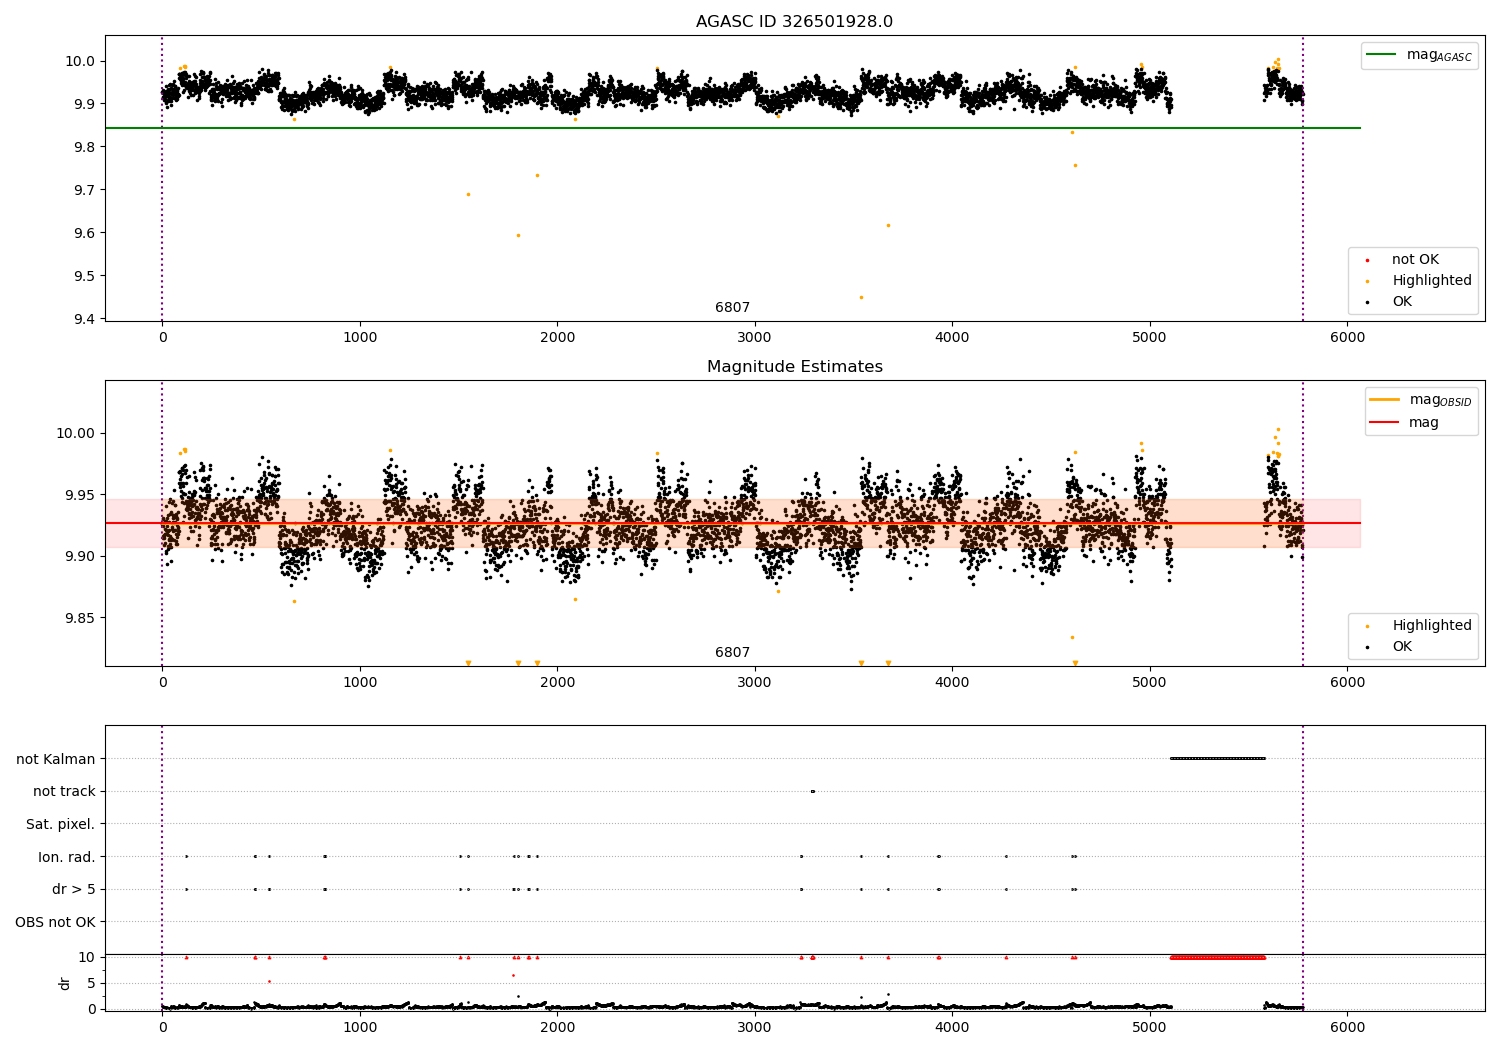Image resolution: width=1500 pixels, height=1050 pixels.
Task: Click the 9.8 tick on top y-axis
Action: pos(85,147)
